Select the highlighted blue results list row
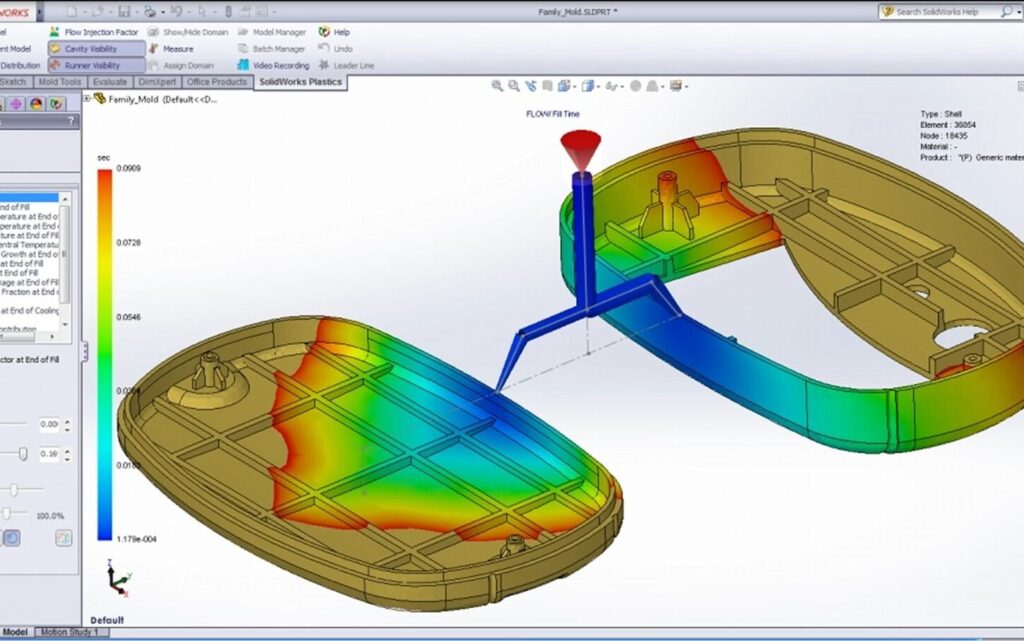 coord(29,197)
